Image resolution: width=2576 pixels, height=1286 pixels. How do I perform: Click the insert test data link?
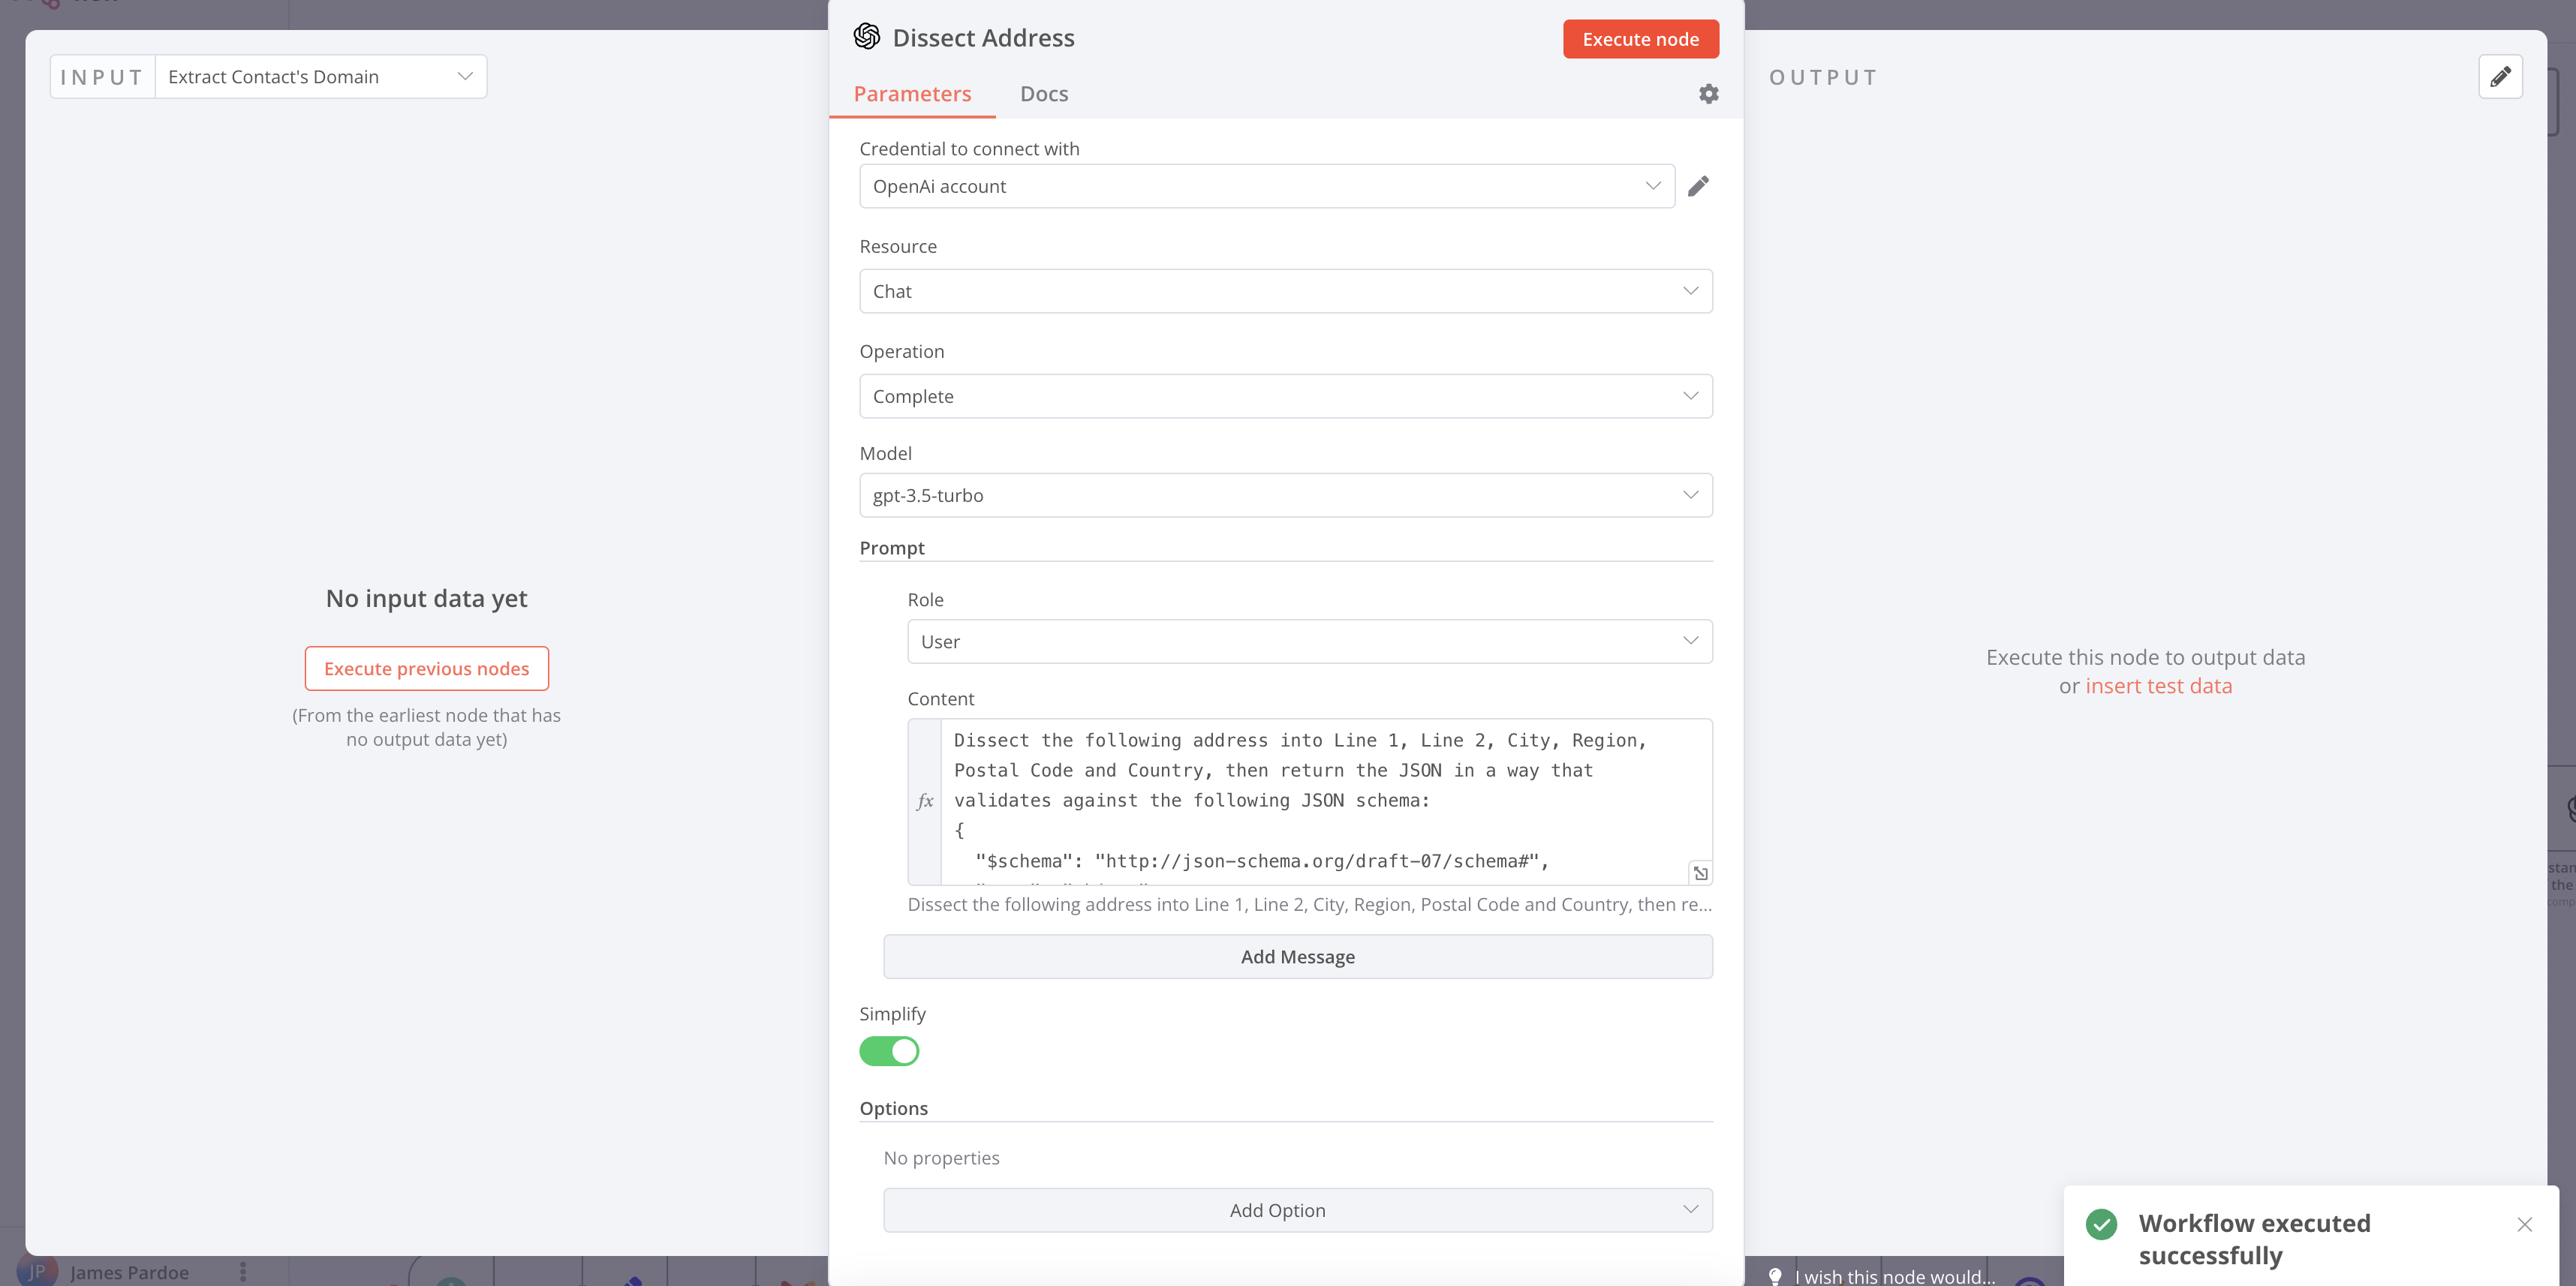point(2159,685)
